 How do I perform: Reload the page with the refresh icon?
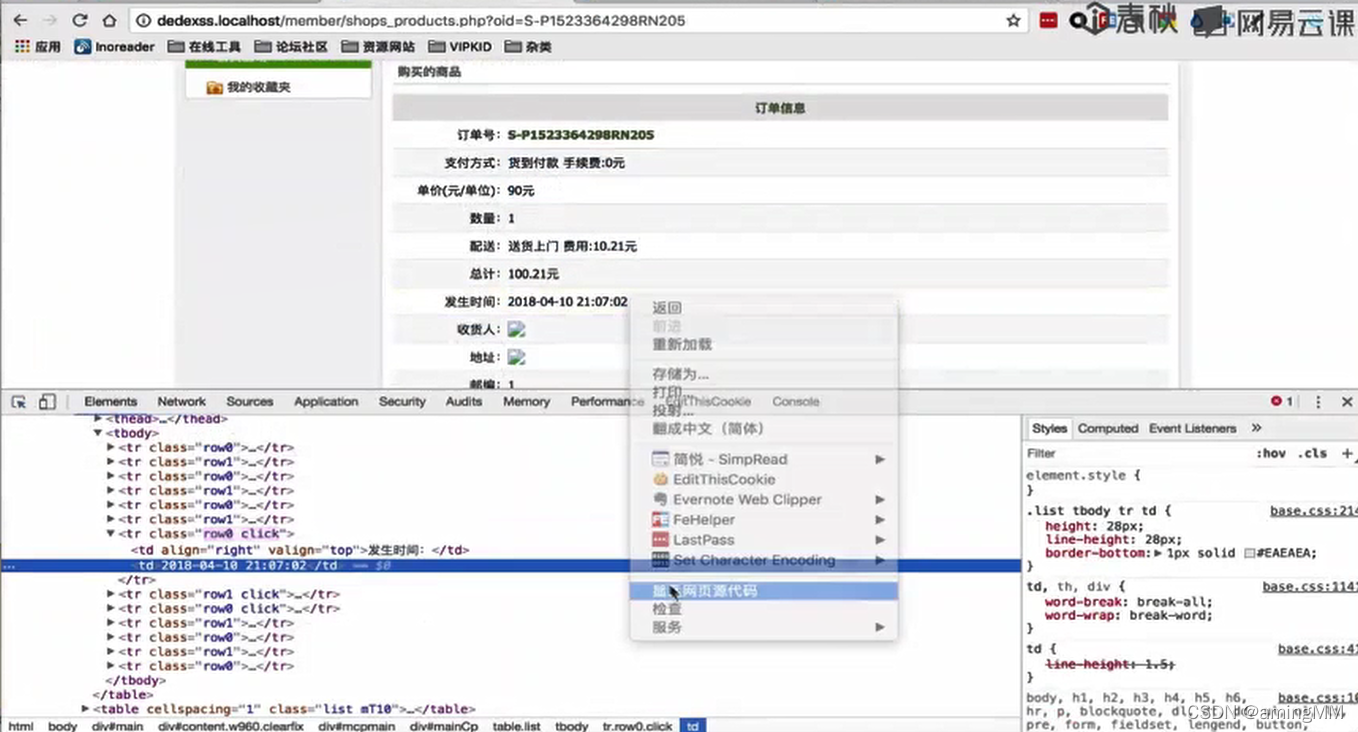[80, 20]
